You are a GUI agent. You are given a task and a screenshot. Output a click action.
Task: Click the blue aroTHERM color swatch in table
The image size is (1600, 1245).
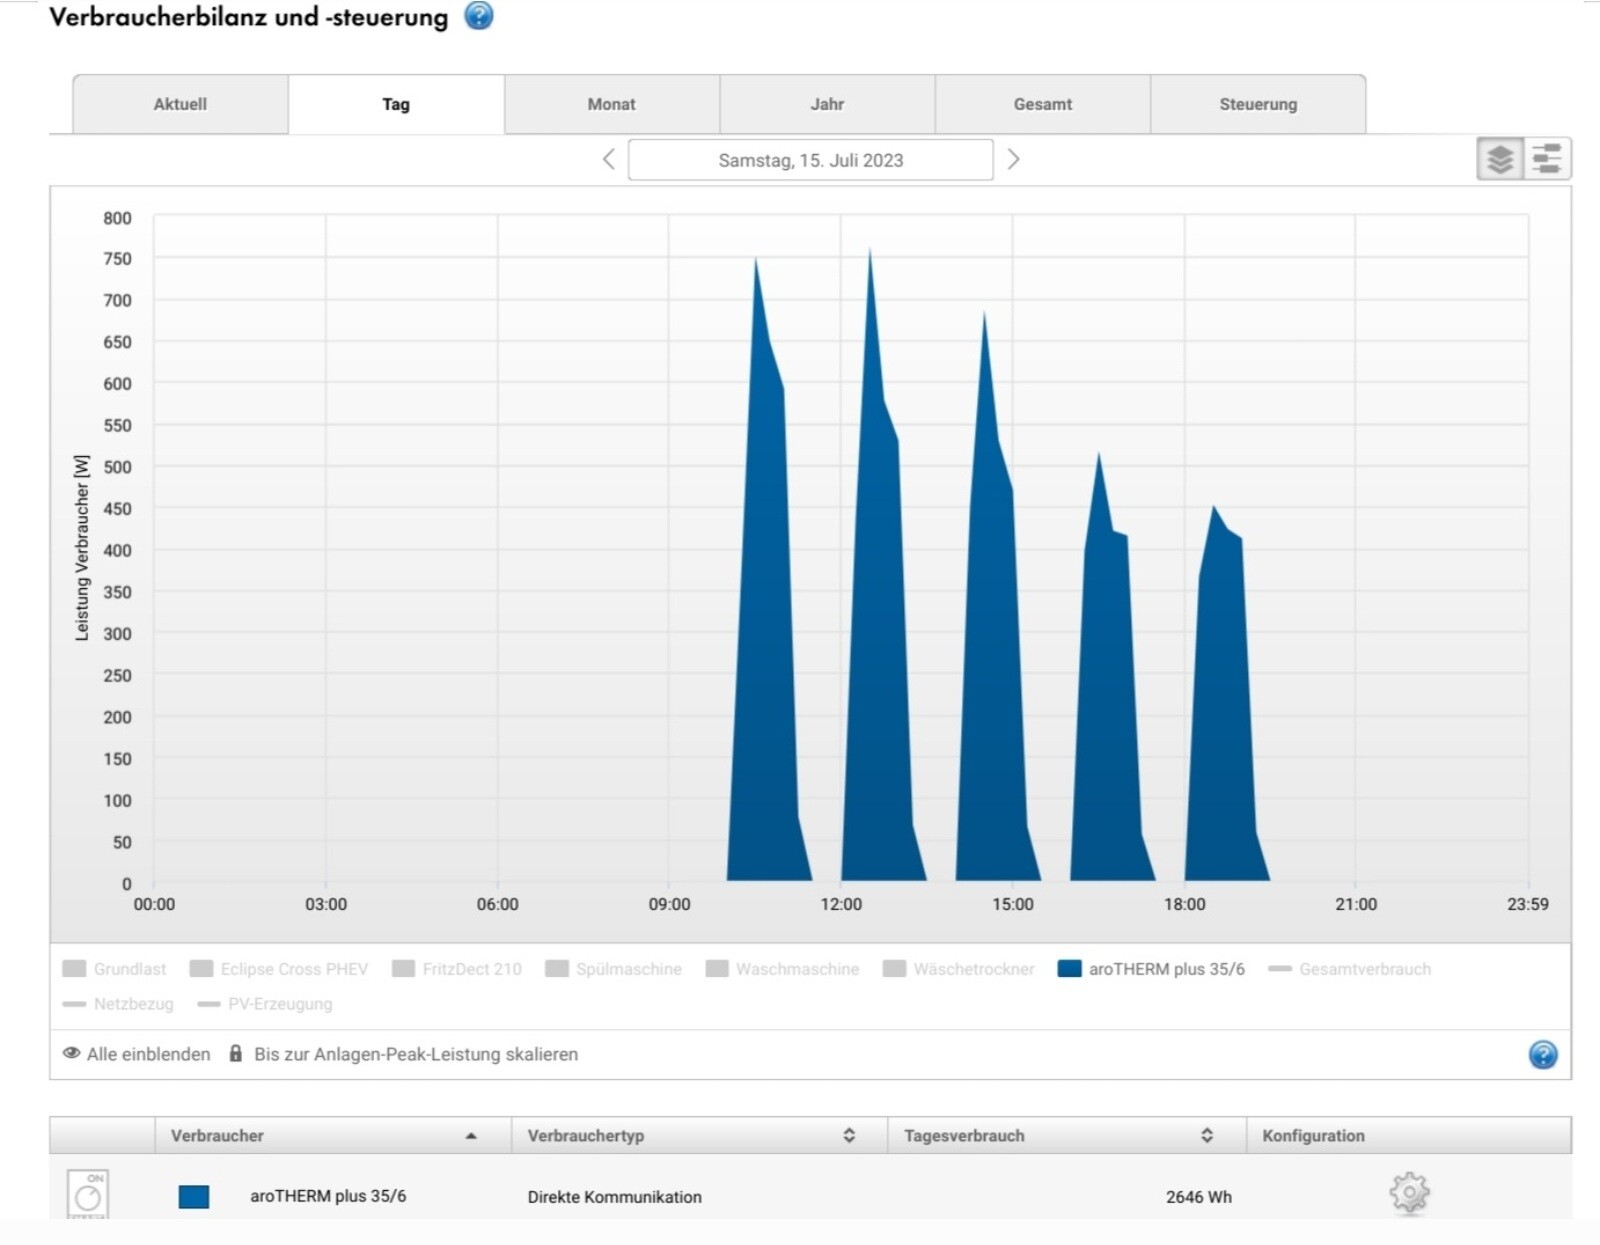tap(194, 1197)
